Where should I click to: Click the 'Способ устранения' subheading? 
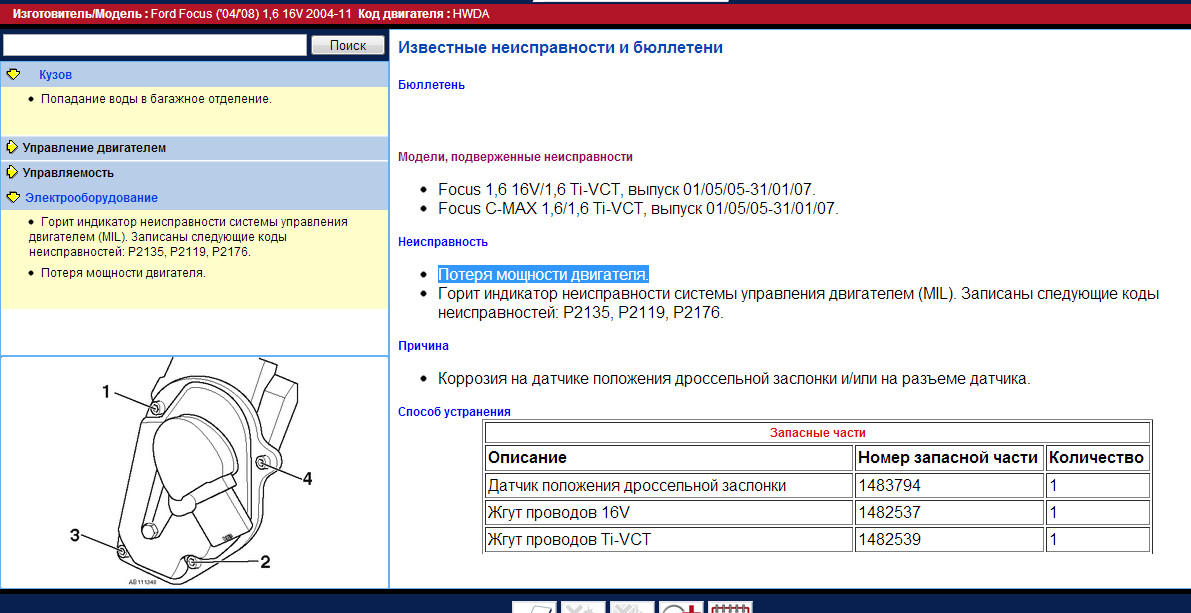pyautogui.click(x=454, y=412)
